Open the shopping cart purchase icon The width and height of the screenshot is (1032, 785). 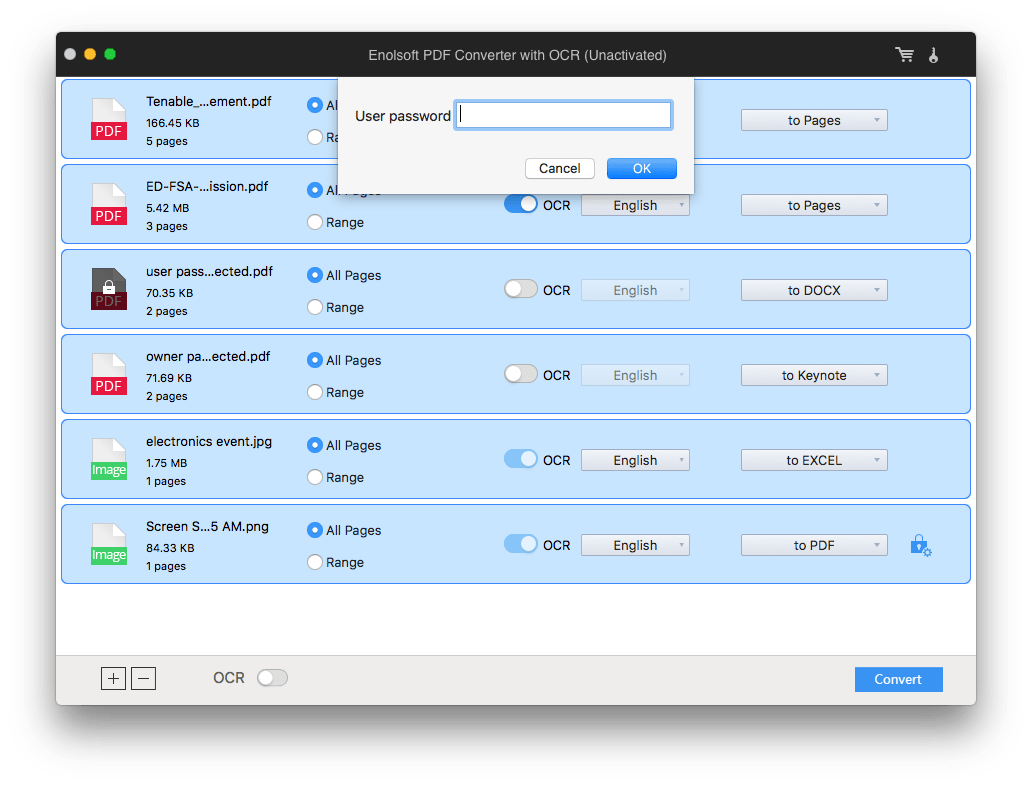(904, 55)
